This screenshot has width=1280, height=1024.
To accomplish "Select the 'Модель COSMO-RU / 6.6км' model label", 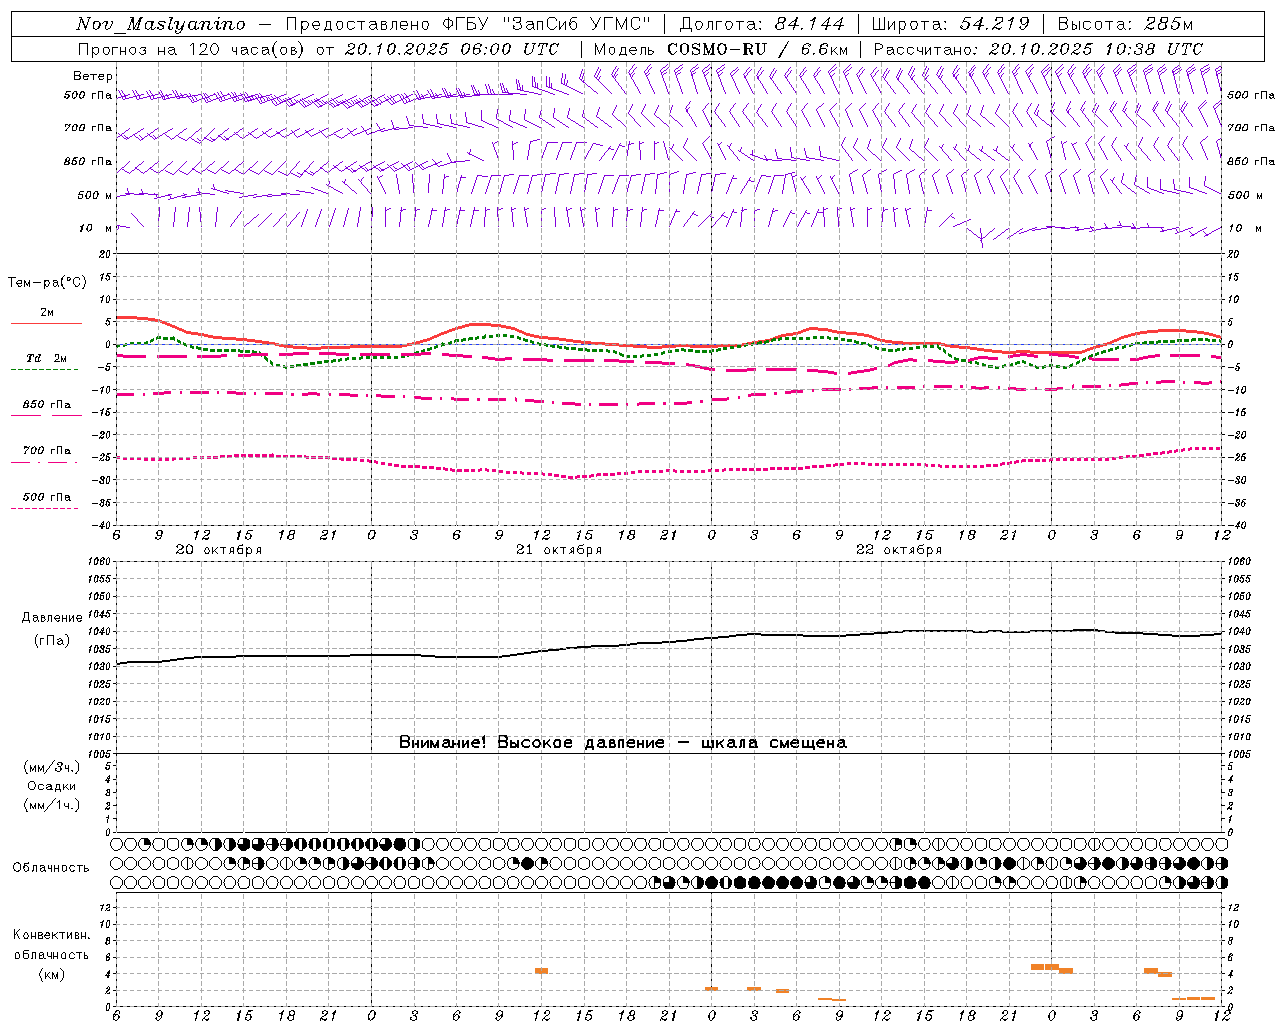I will (x=721, y=48).
